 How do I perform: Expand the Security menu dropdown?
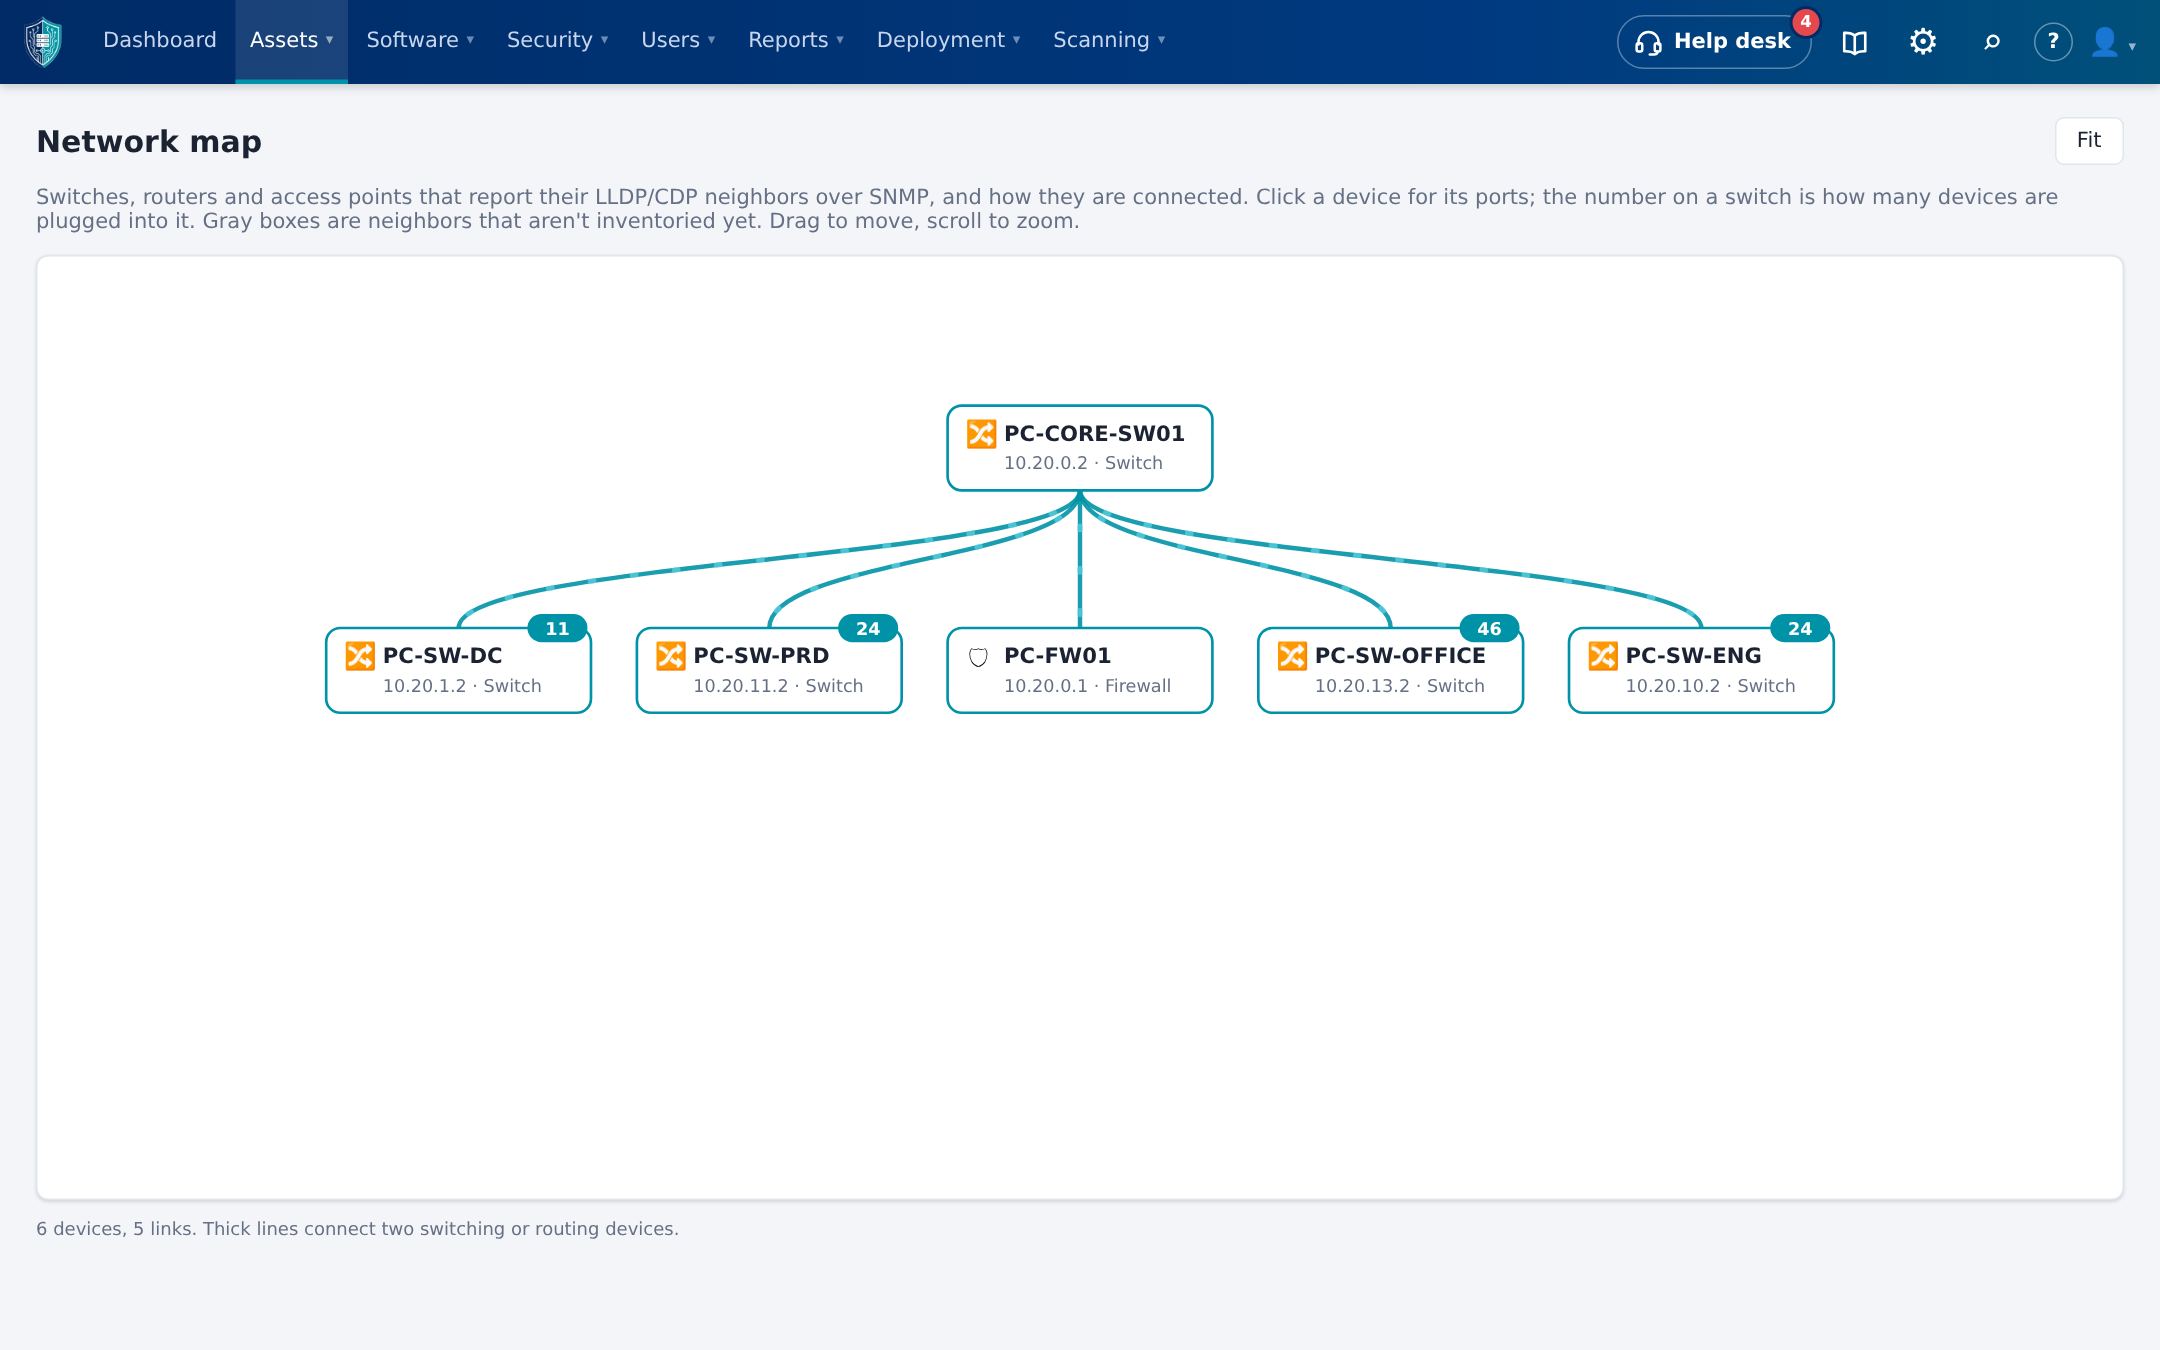click(x=557, y=40)
